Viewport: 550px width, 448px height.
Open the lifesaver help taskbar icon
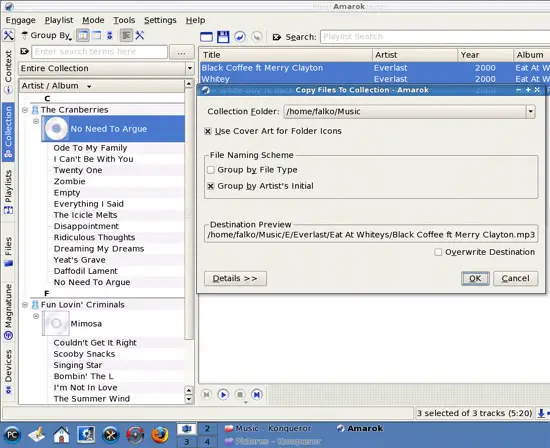135,435
